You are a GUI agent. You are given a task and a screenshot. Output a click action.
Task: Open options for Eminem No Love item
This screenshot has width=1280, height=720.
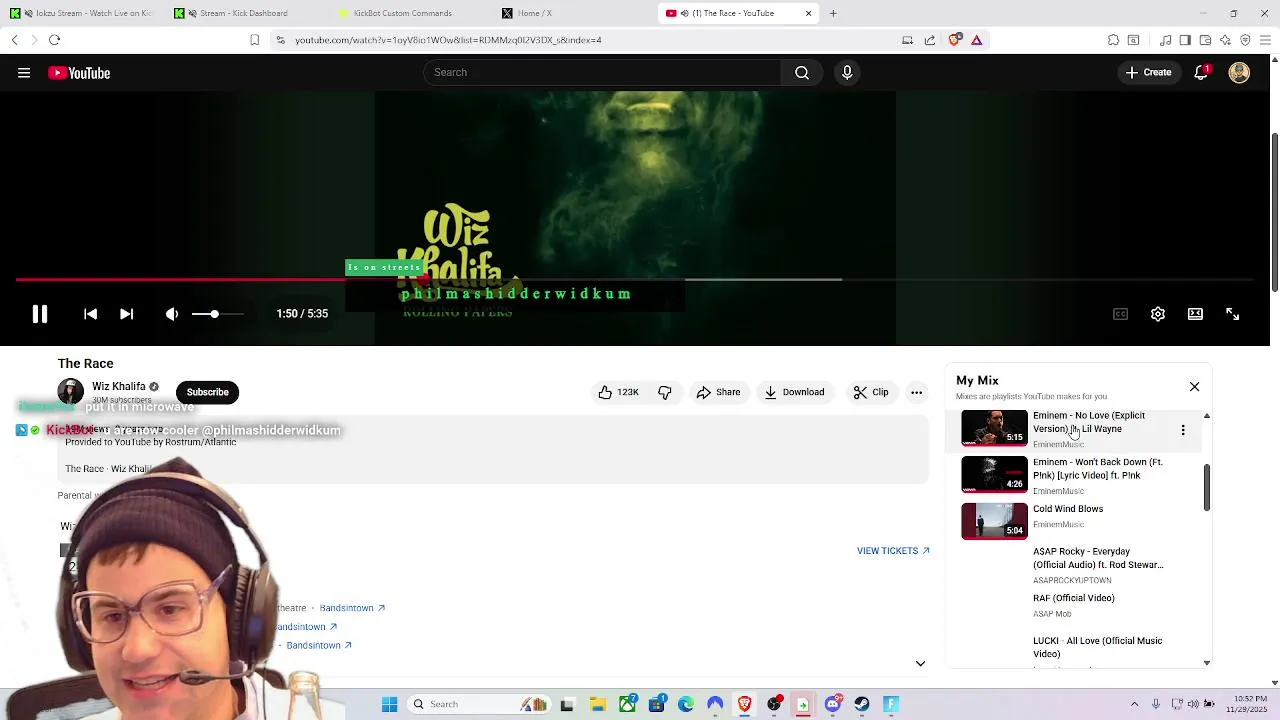[x=1183, y=430]
